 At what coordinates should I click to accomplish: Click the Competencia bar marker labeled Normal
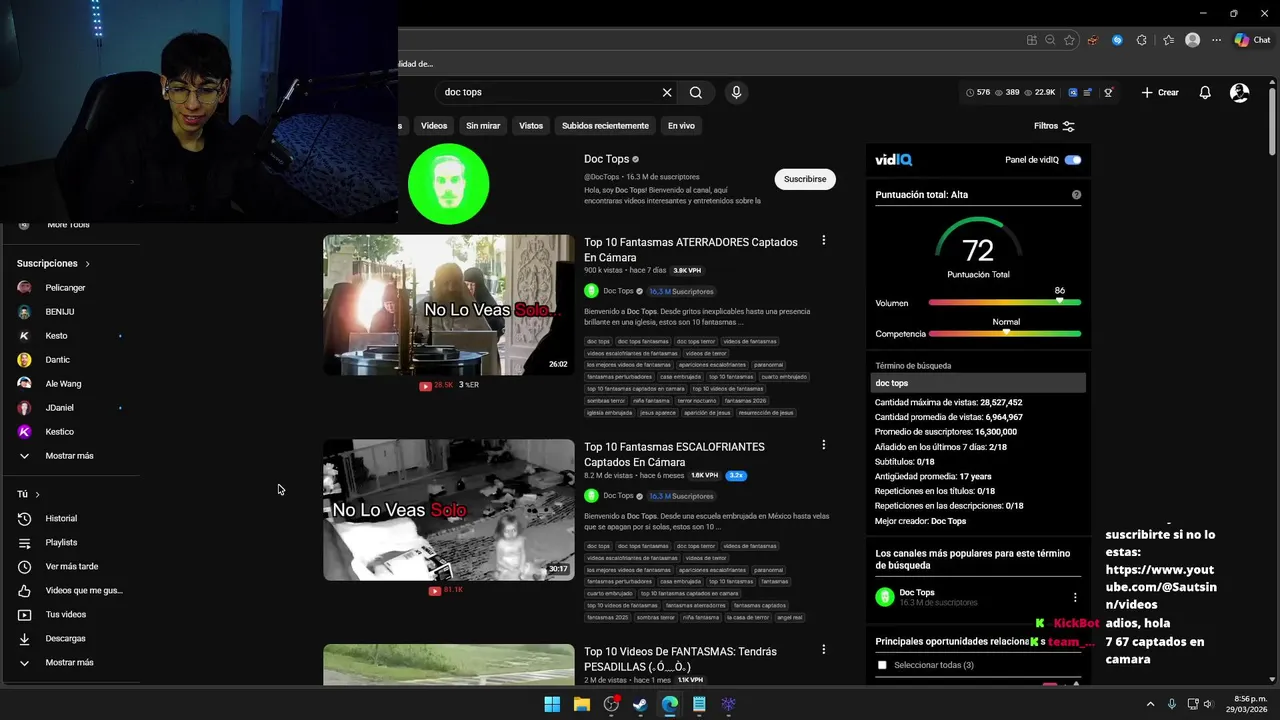coord(1006,332)
